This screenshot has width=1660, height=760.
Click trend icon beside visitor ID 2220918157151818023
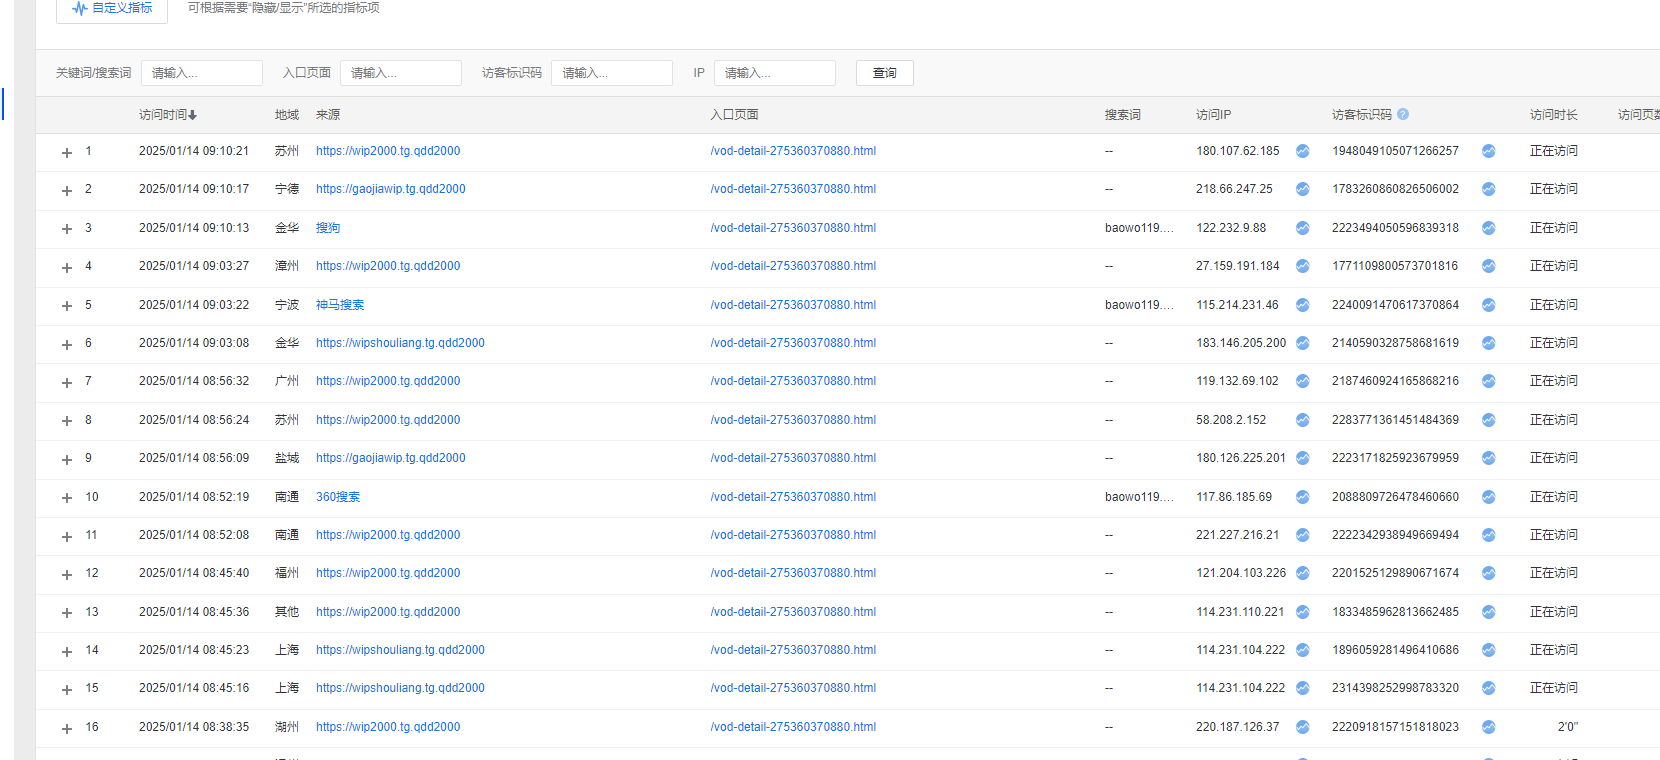(1489, 727)
